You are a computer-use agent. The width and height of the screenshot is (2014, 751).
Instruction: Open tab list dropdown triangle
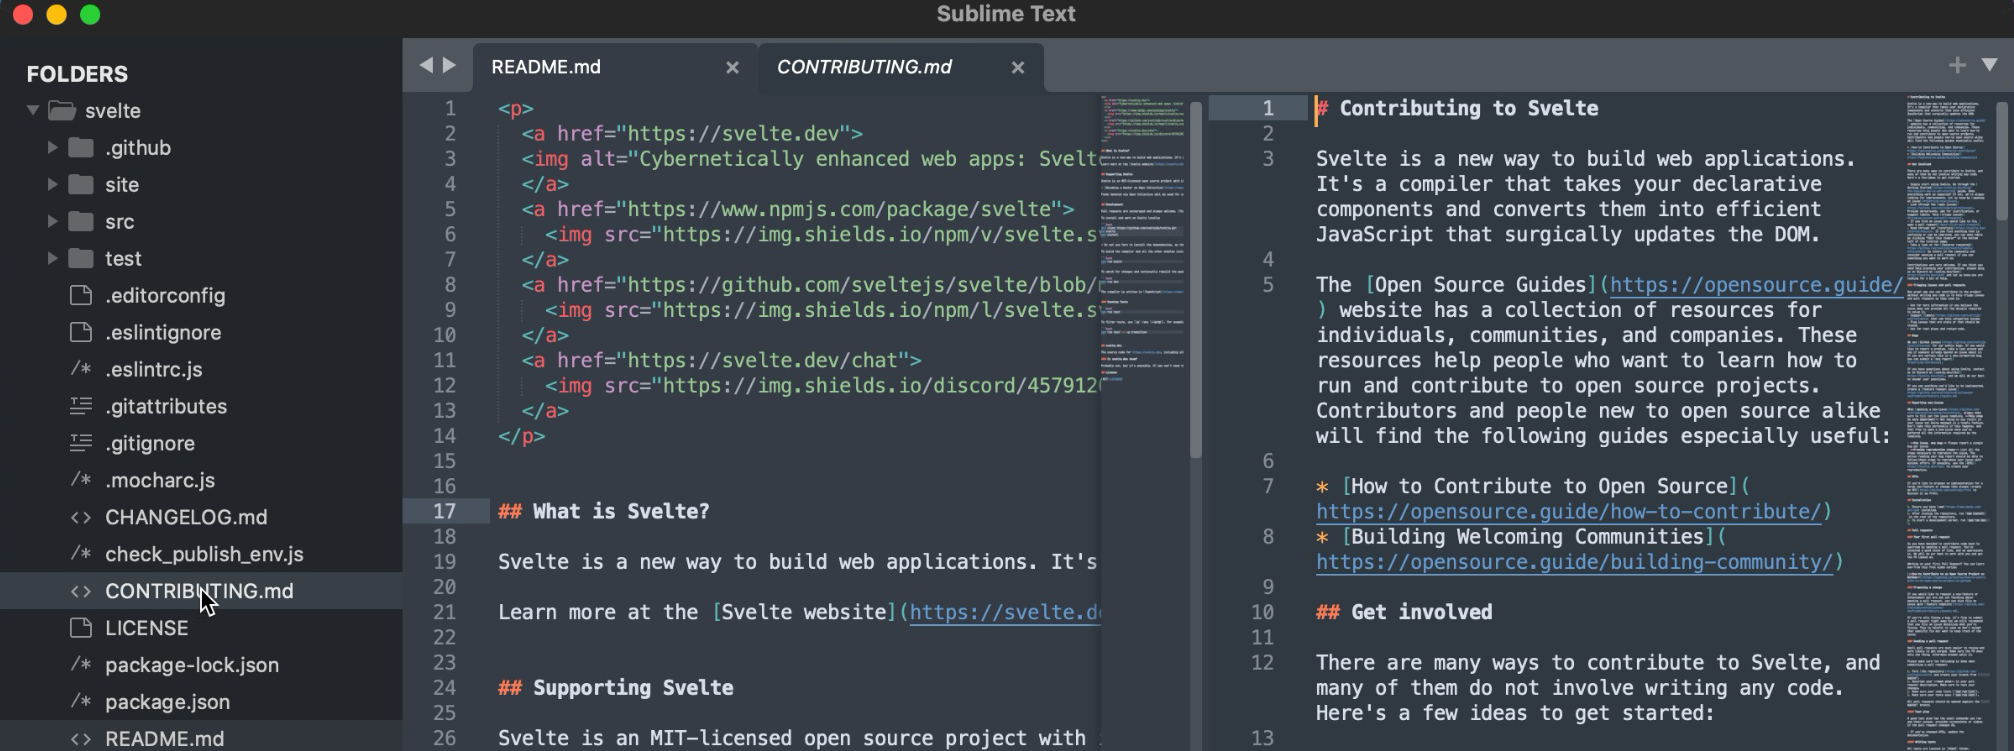click(x=1989, y=65)
